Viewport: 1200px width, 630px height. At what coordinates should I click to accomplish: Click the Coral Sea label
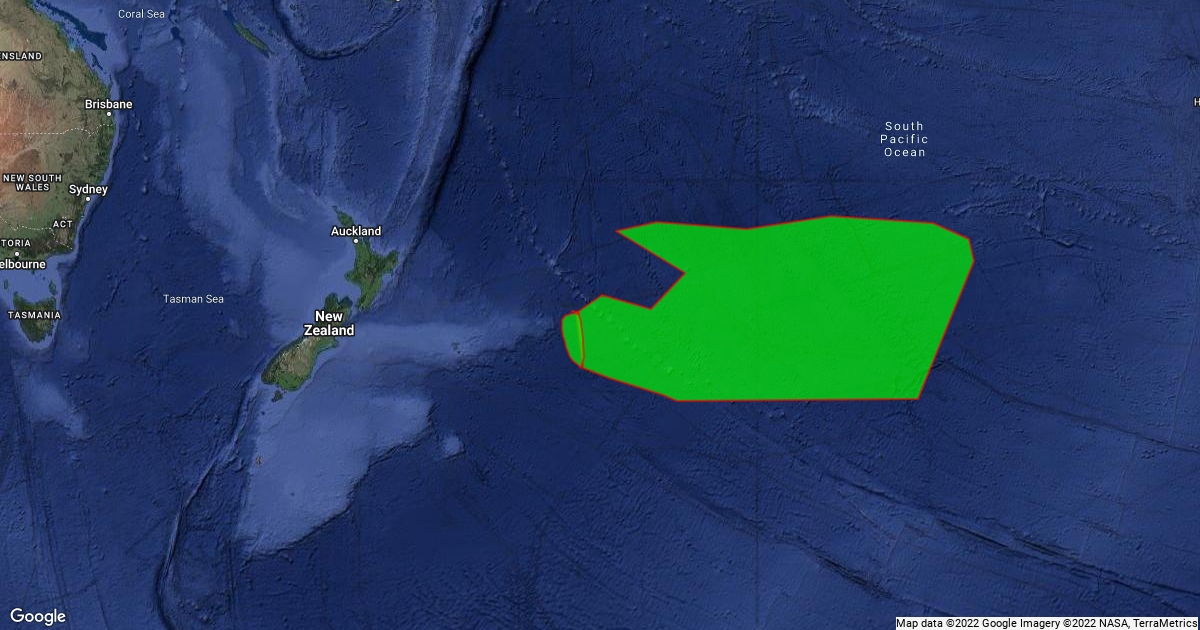click(x=142, y=14)
